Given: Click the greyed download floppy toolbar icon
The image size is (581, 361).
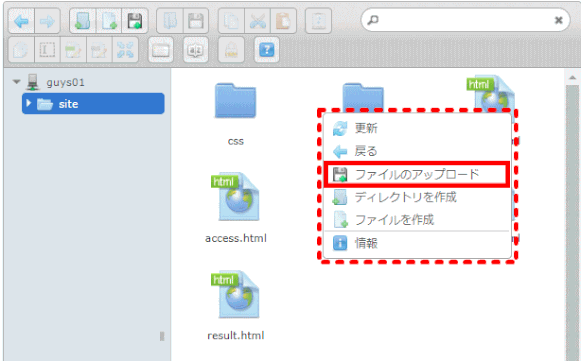Looking at the screenshot, I should tap(196, 21).
